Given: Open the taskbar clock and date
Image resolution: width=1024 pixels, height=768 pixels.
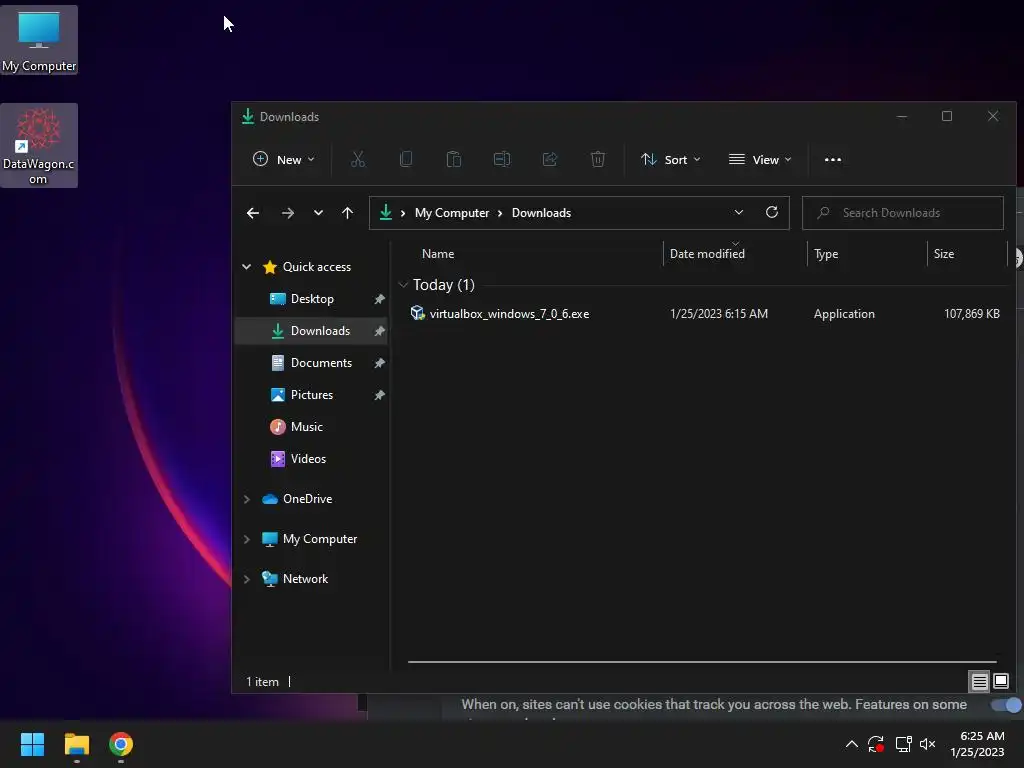Looking at the screenshot, I should (x=978, y=744).
